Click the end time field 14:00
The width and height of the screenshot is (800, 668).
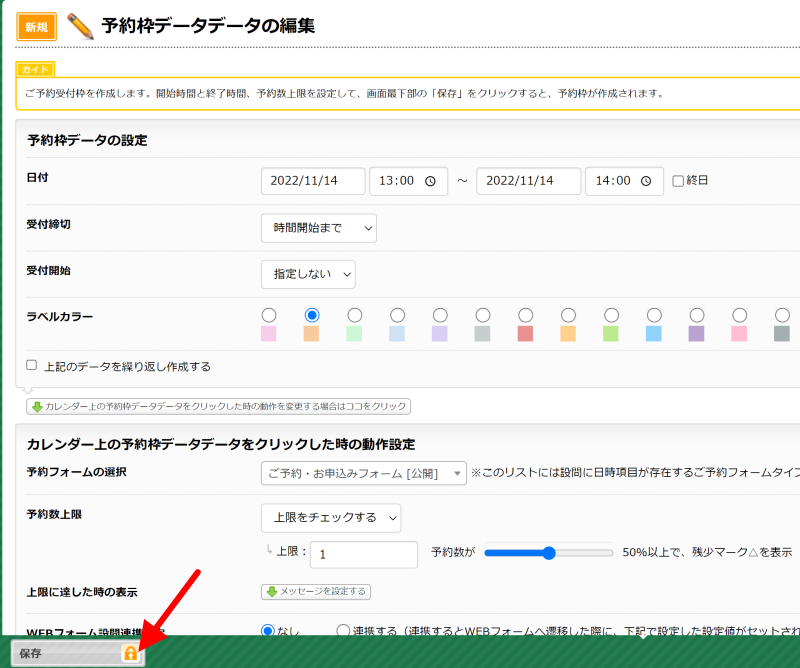tap(624, 181)
